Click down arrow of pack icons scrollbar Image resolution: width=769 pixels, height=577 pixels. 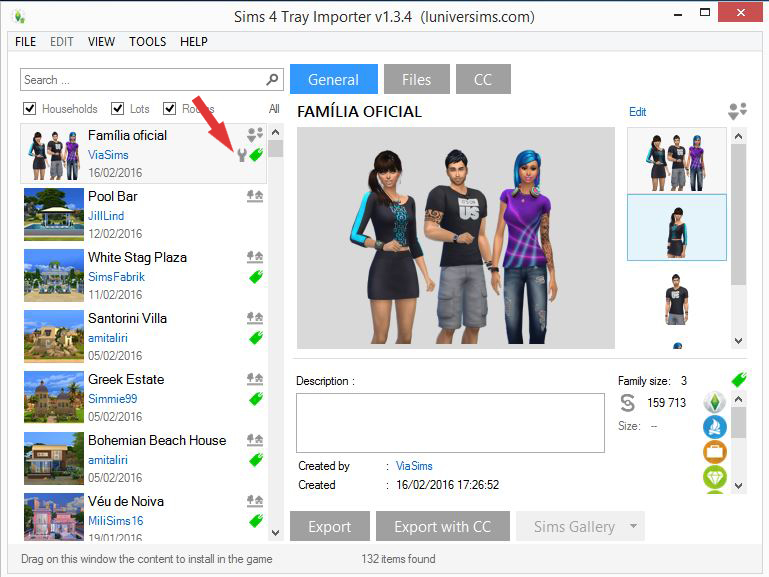point(739,486)
